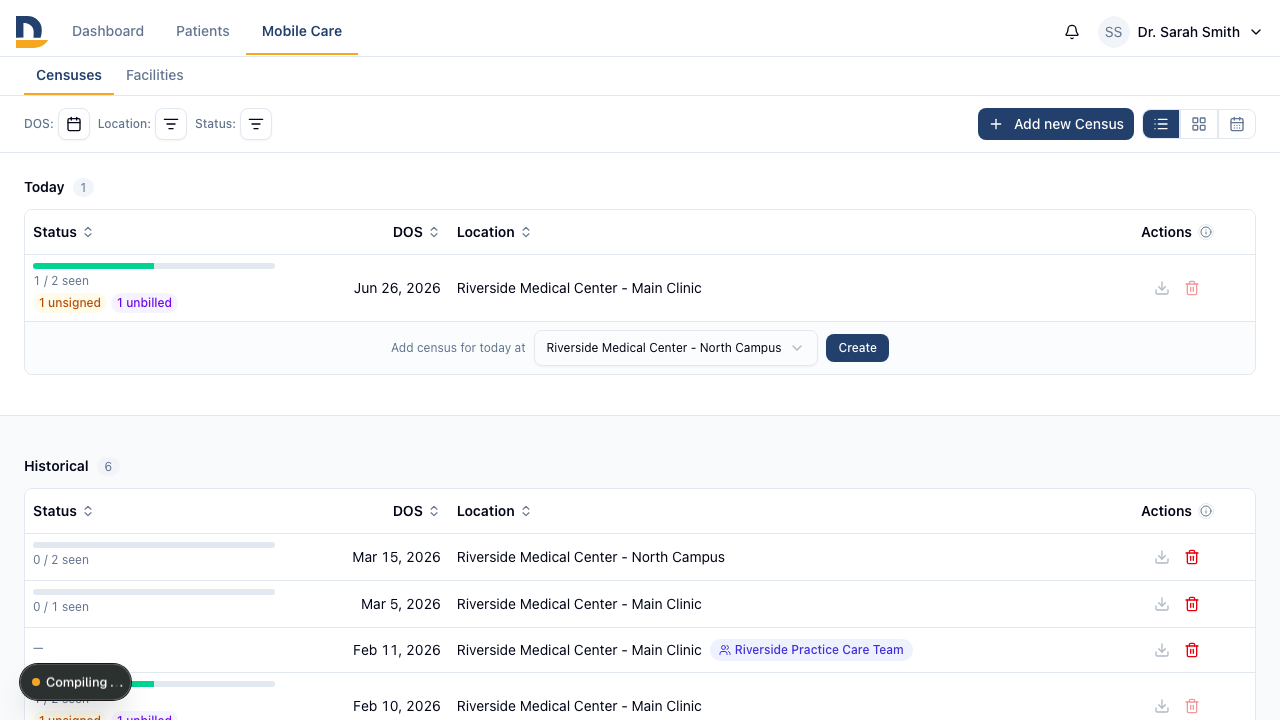The image size is (1280, 720).
Task: Select Mobile Care tab
Action: 302,31
